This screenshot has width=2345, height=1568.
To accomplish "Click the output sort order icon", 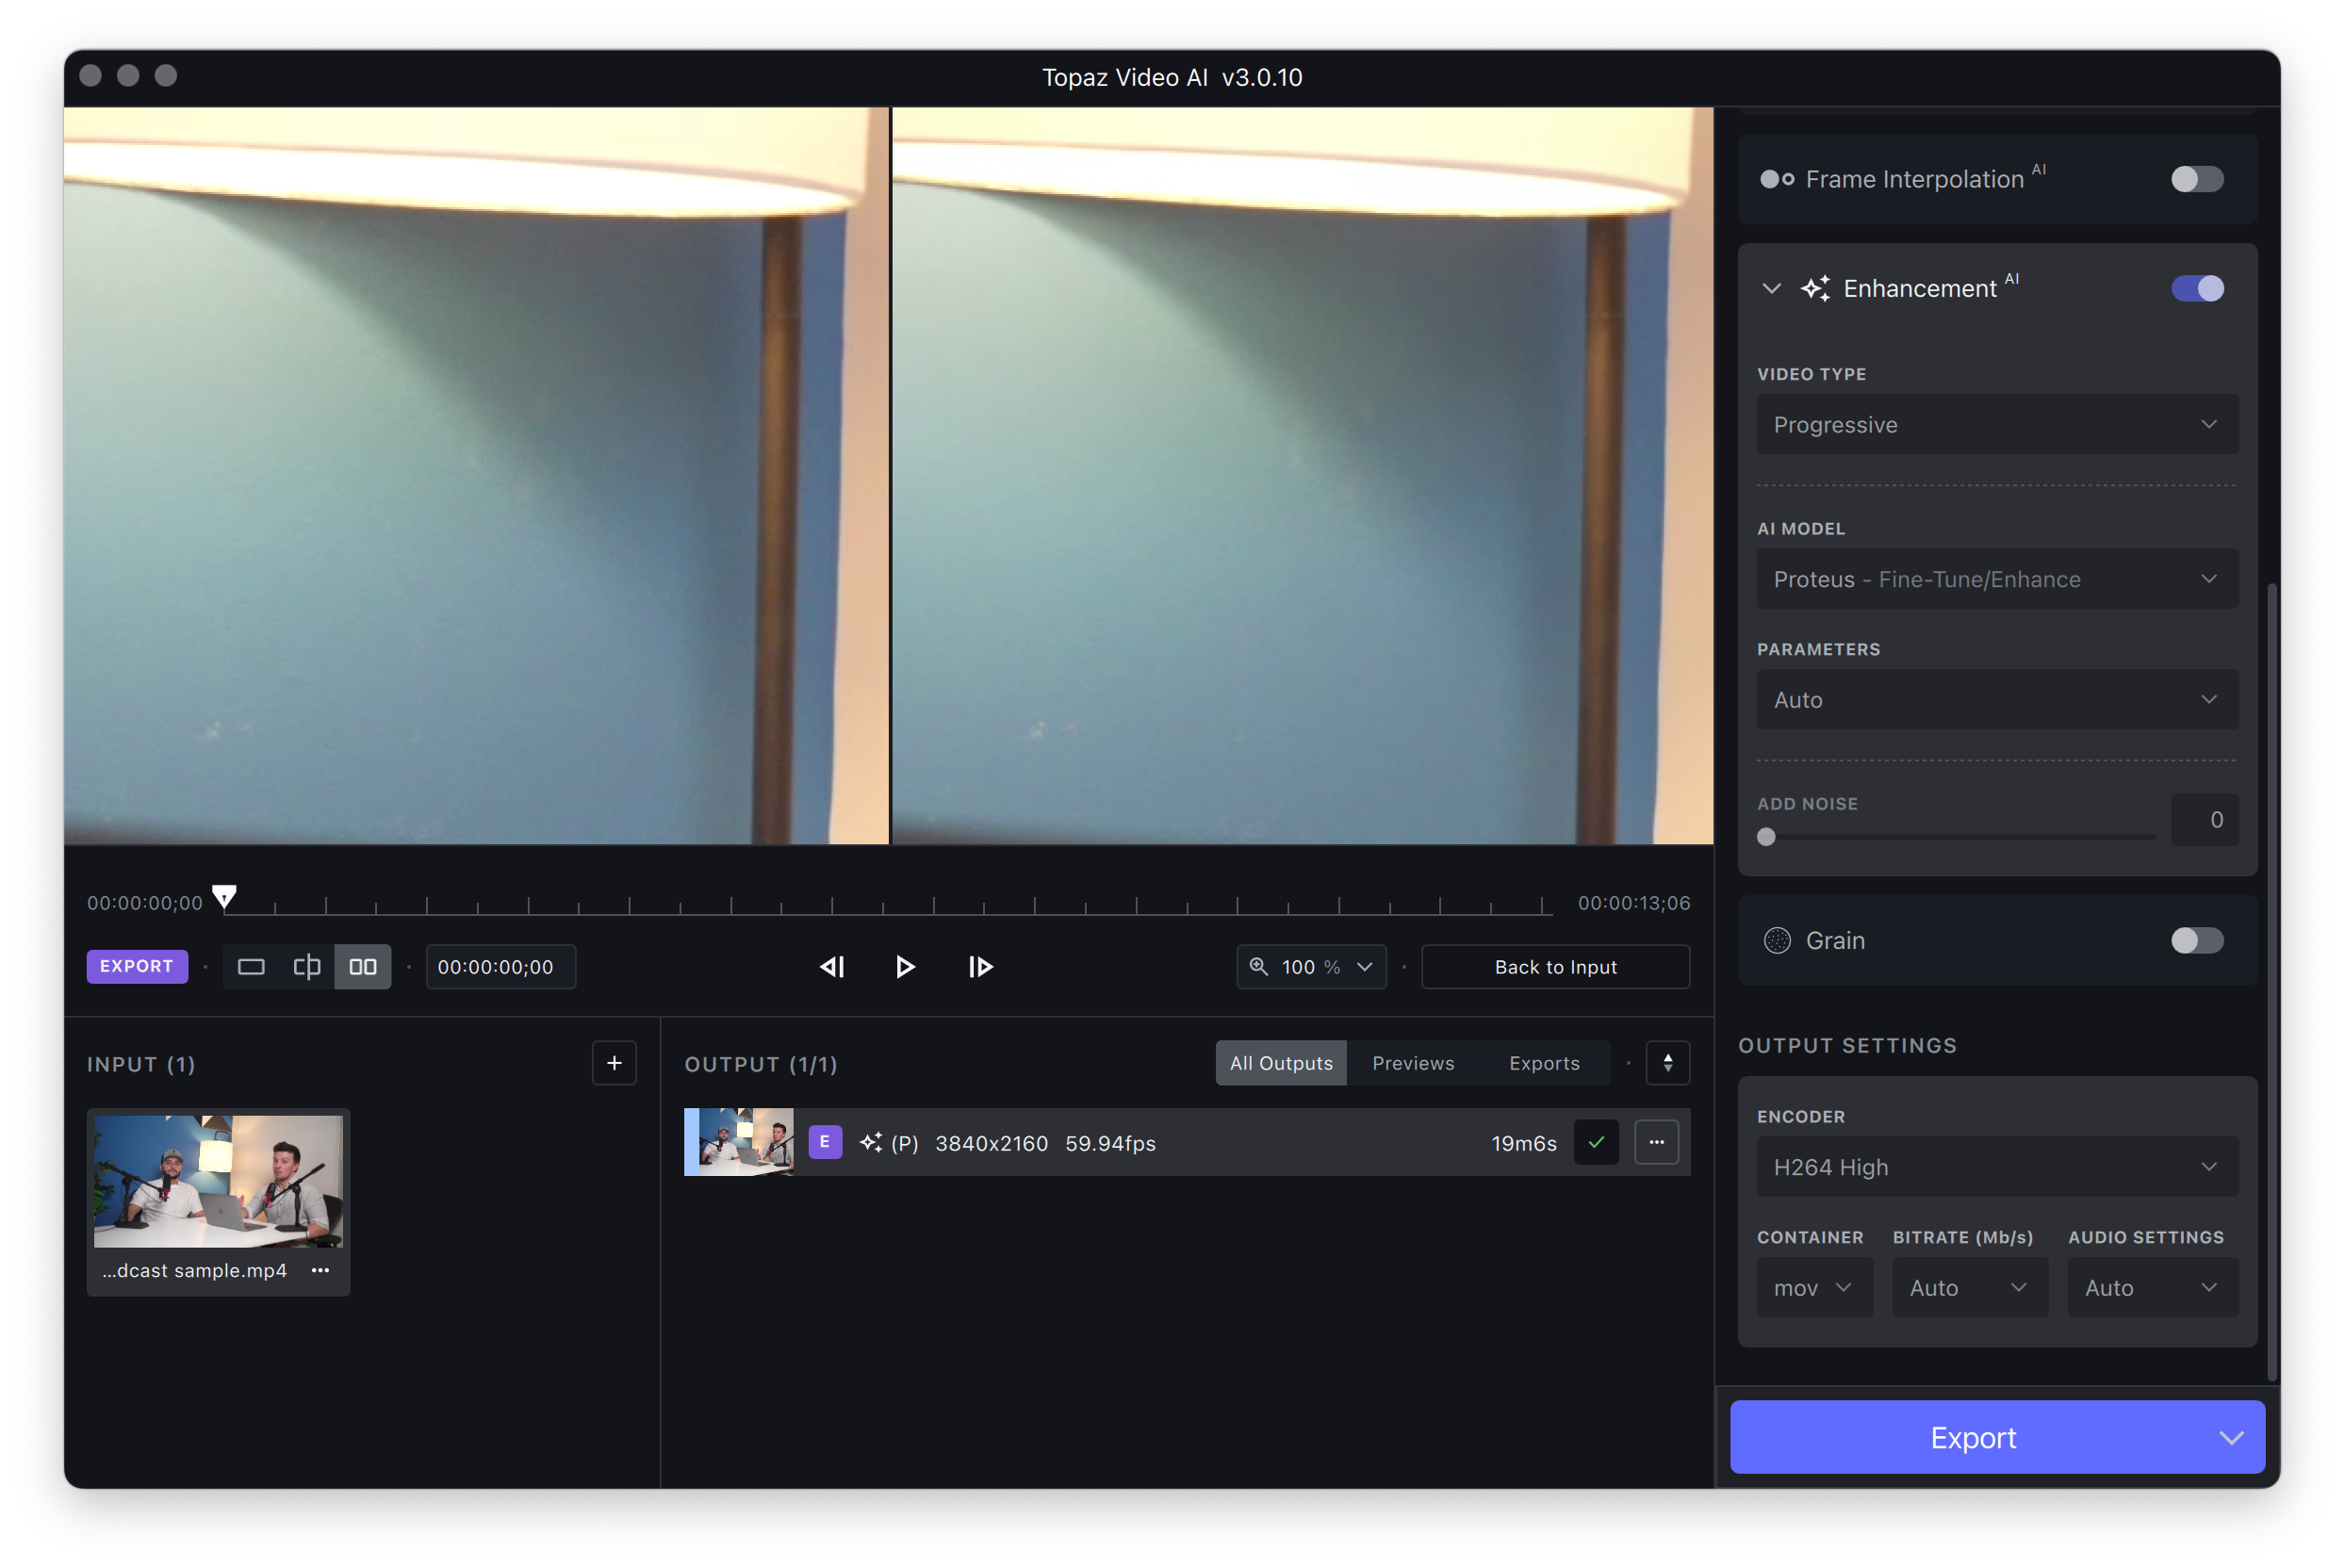I will point(1667,1063).
